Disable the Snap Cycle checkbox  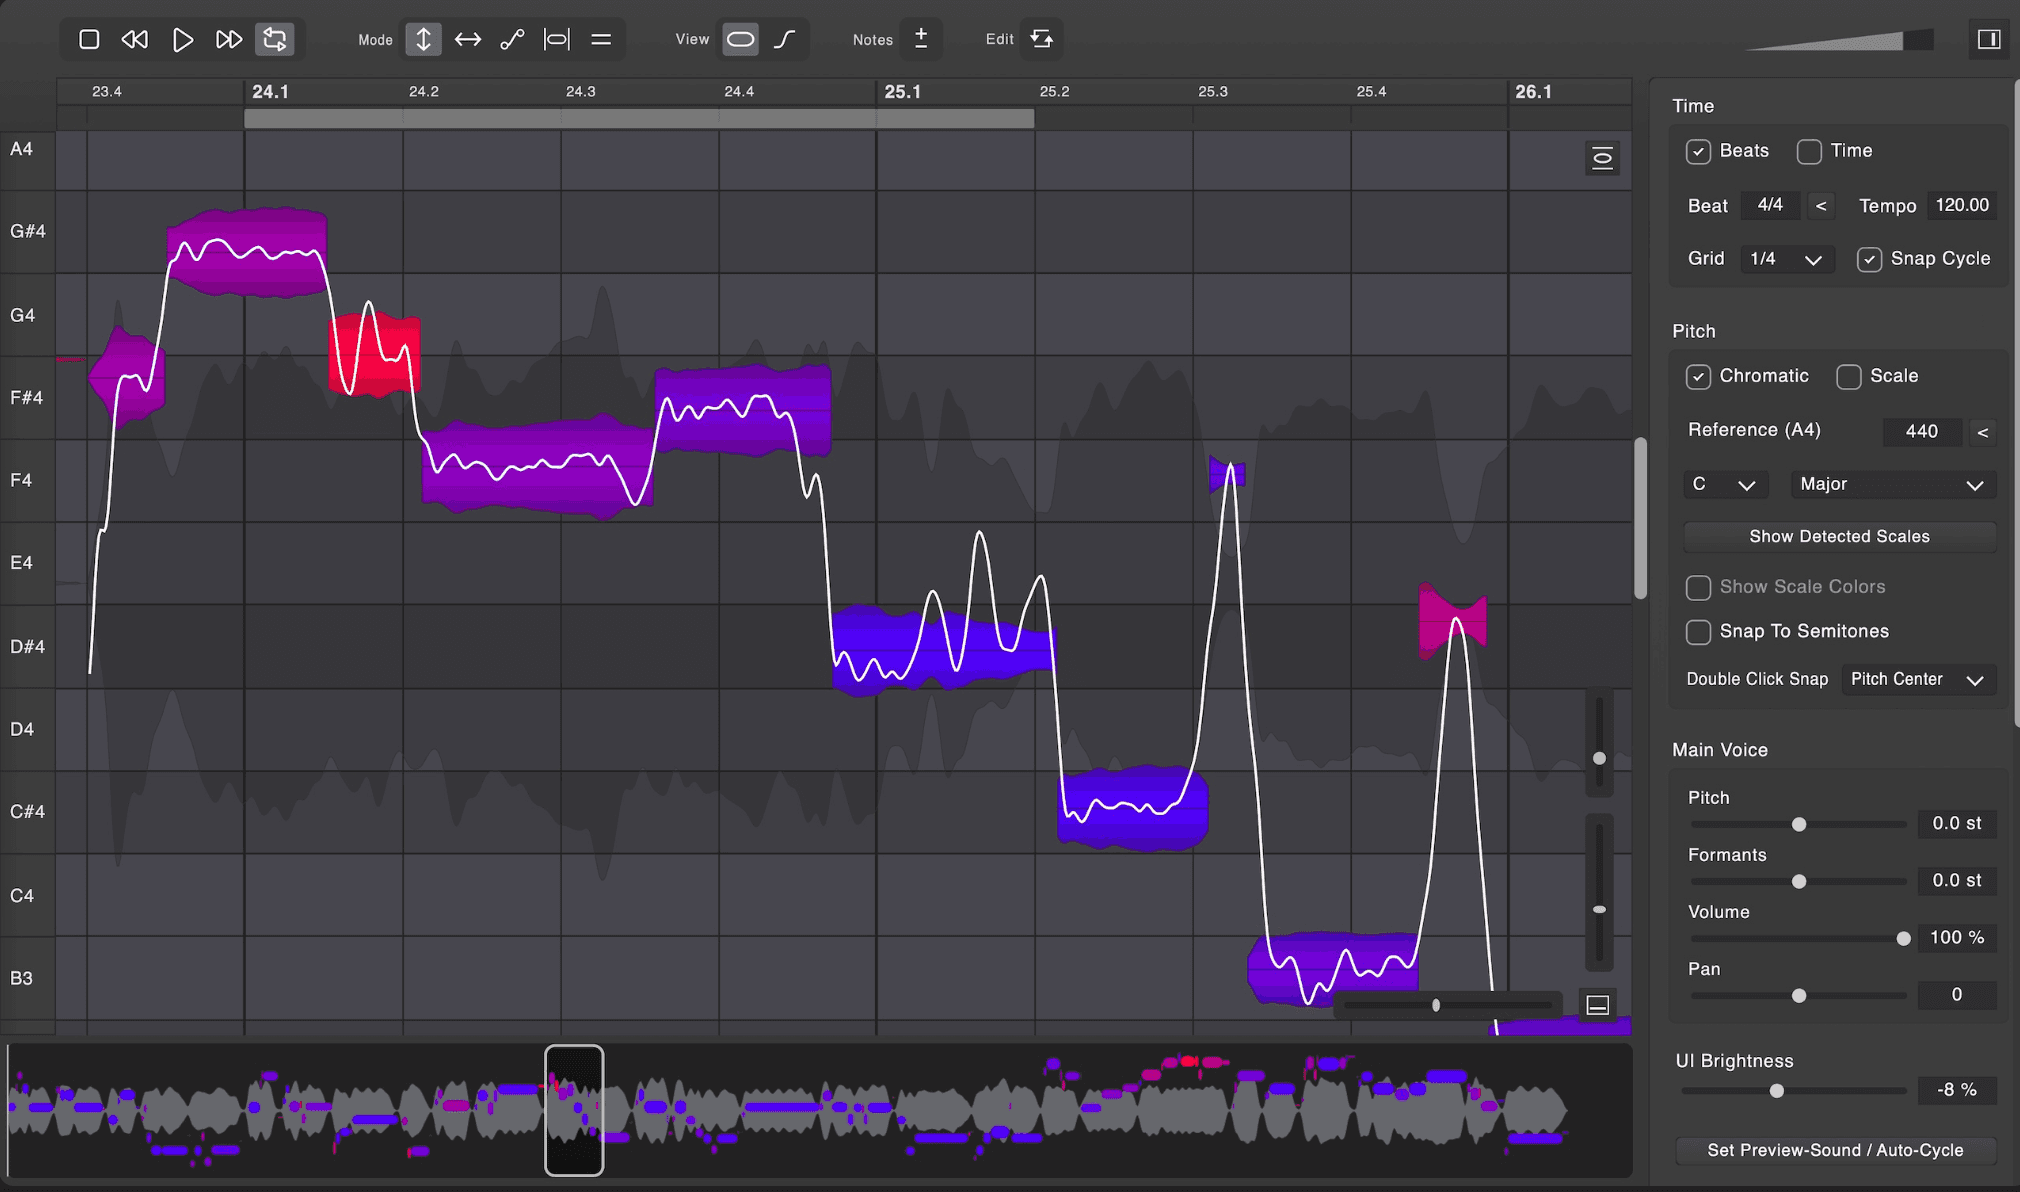(1869, 259)
